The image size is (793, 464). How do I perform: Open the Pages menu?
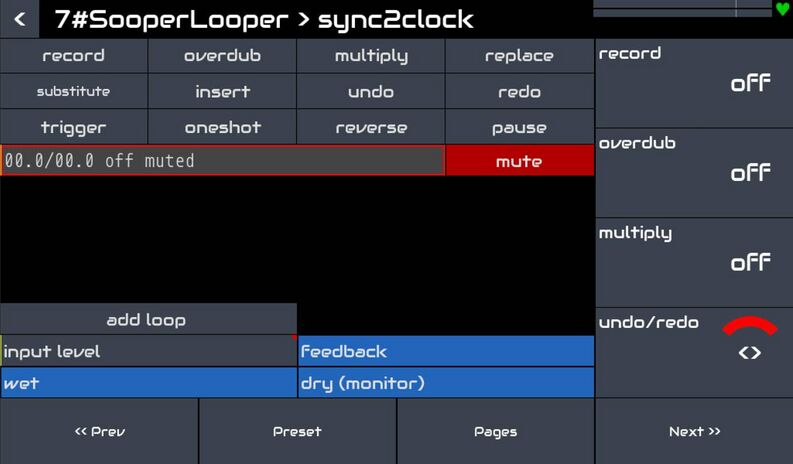click(x=495, y=431)
